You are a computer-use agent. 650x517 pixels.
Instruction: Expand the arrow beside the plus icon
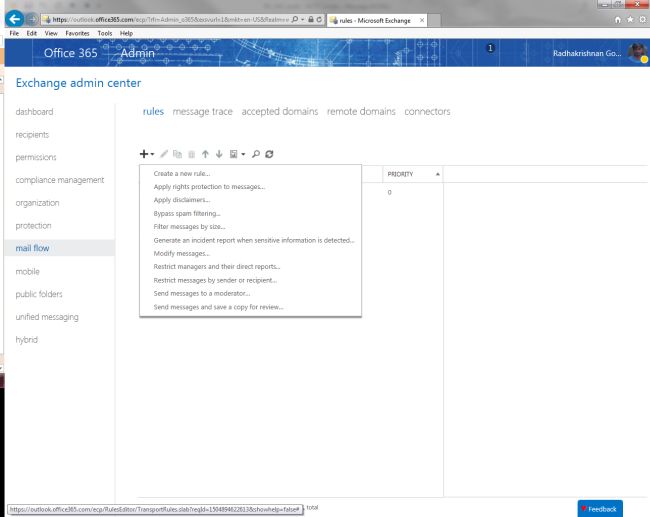[153, 155]
